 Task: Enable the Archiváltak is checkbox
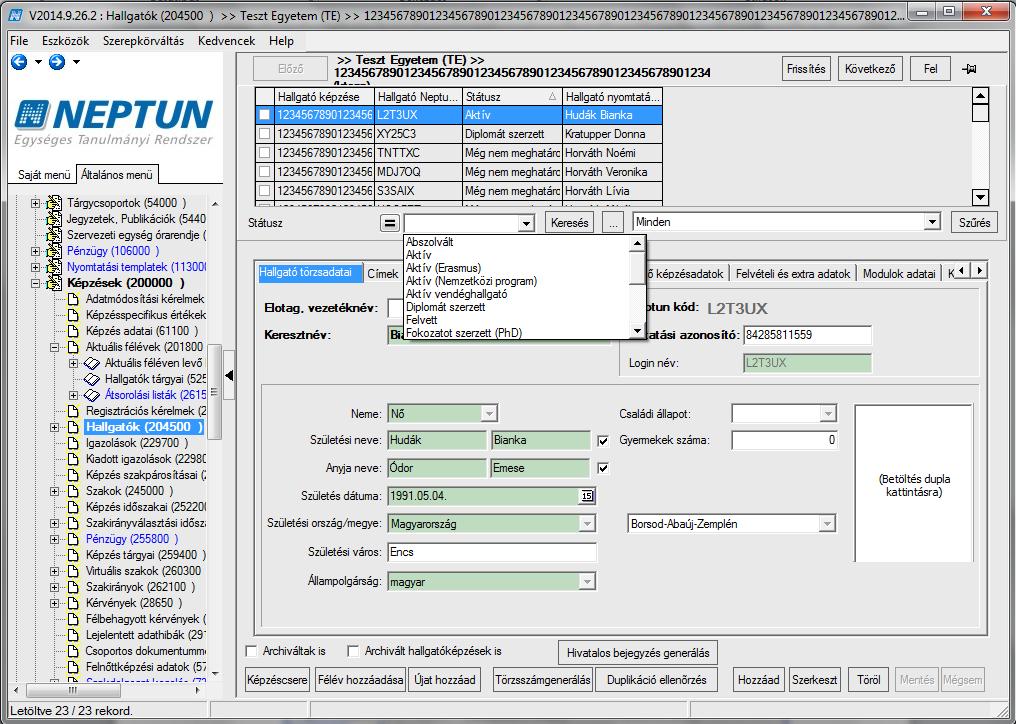click(x=251, y=651)
